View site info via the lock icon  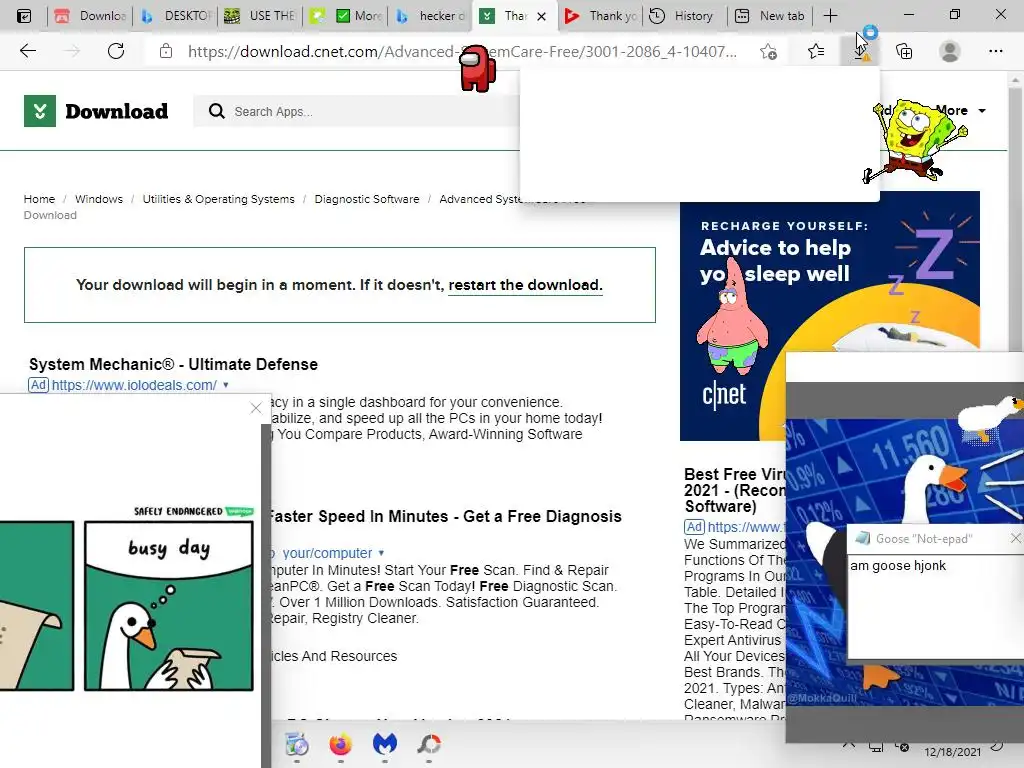166,51
